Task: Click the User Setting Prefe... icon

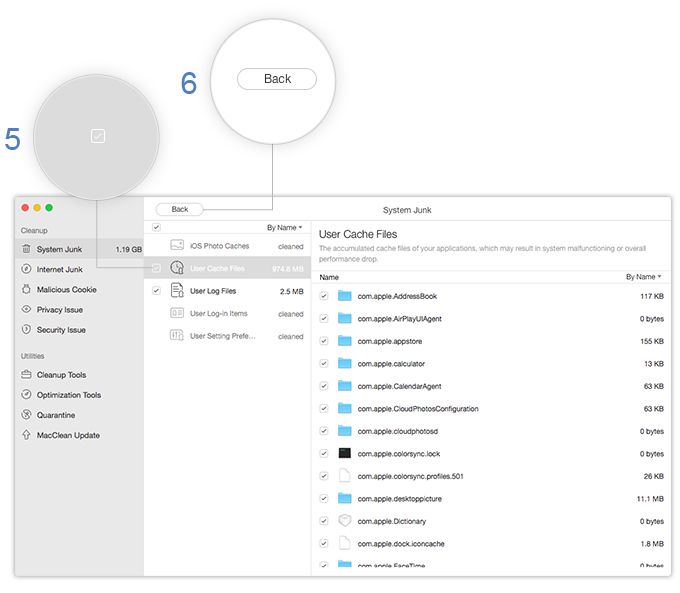Action: pyautogui.click(x=177, y=335)
